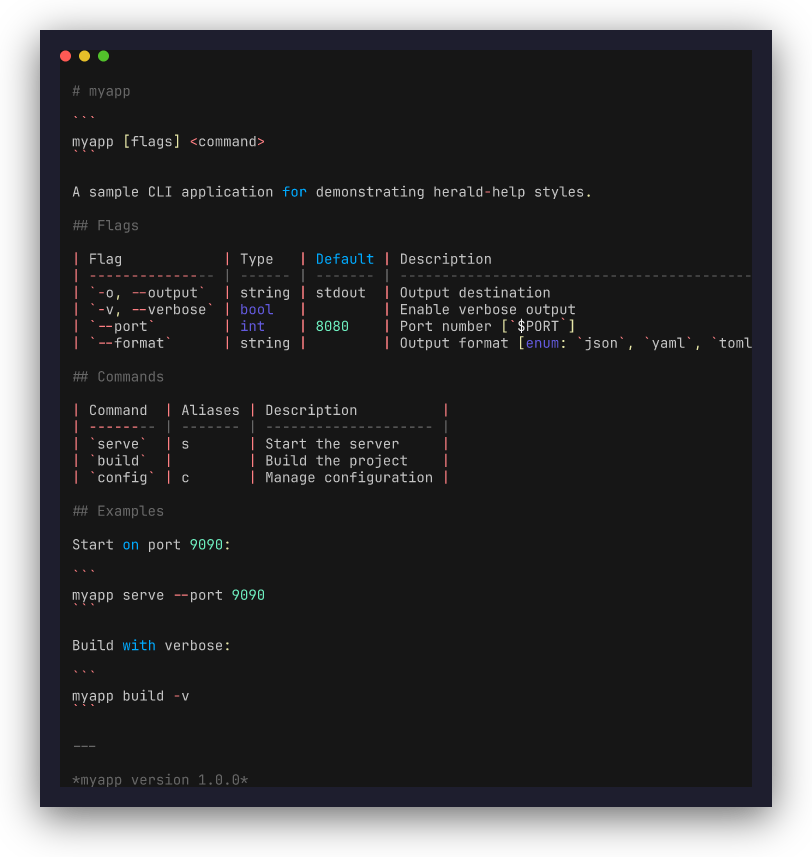Click 'myapp build -v' example
The width and height of the screenshot is (812, 857).
coord(131,696)
